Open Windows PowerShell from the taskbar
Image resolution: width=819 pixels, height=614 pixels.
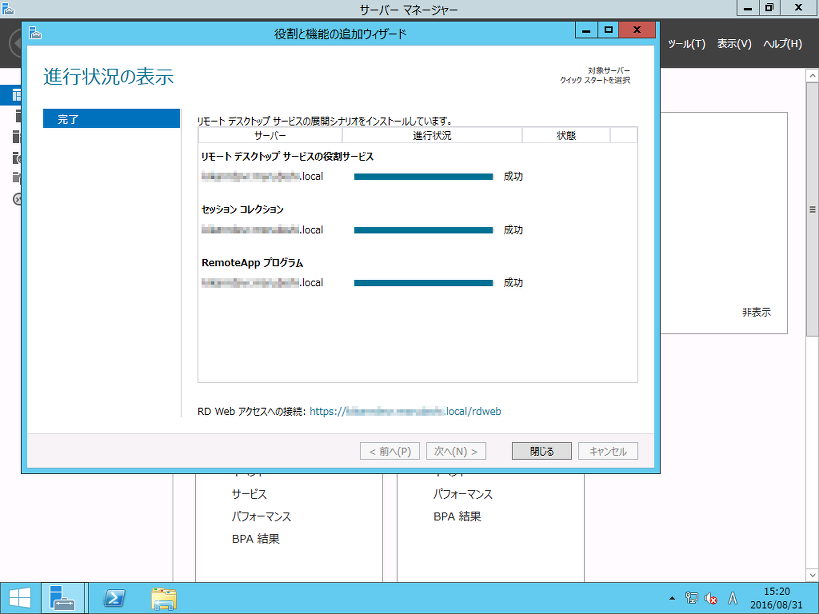(x=113, y=597)
